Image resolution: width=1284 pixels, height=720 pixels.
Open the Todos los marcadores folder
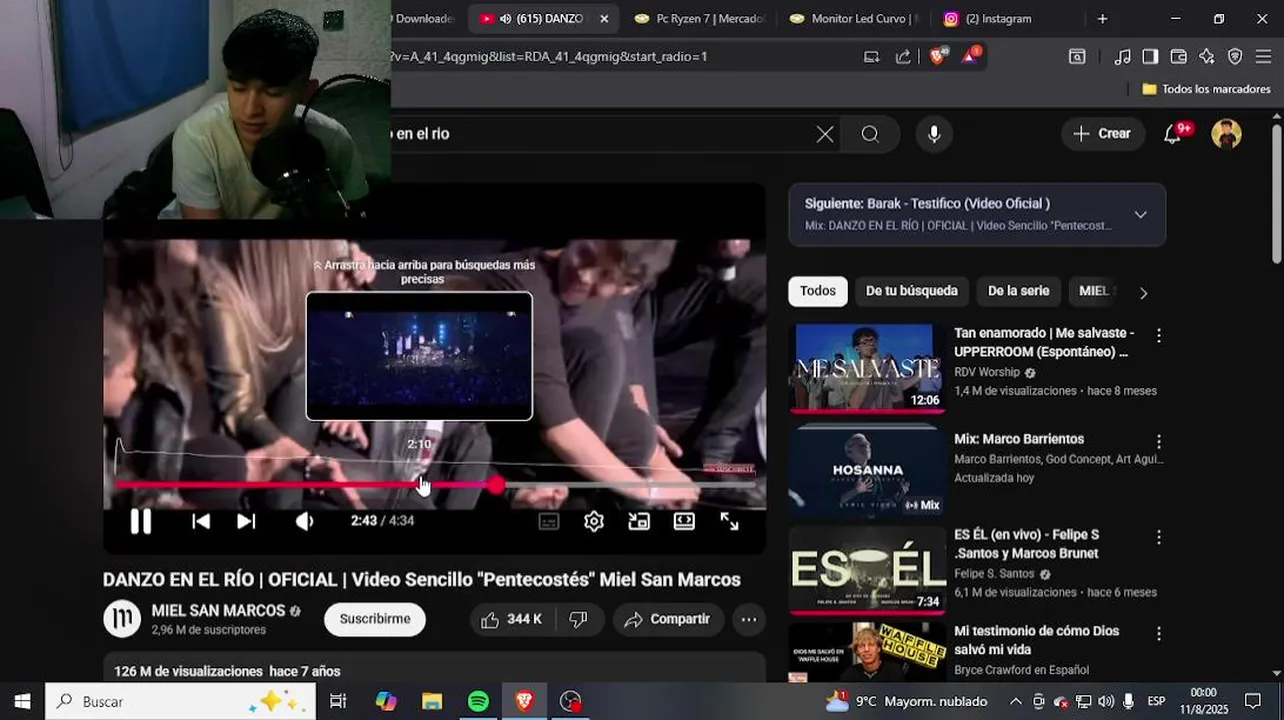tap(1206, 89)
